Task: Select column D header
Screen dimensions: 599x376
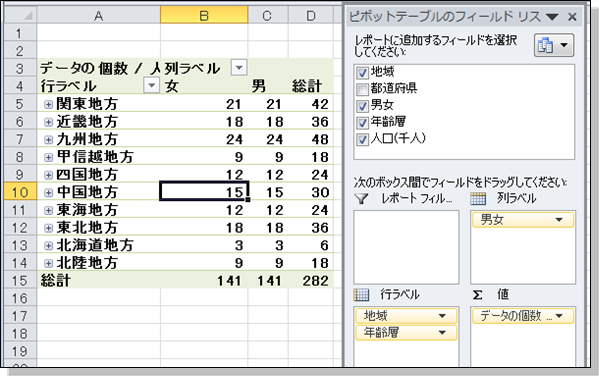Action: point(311,15)
